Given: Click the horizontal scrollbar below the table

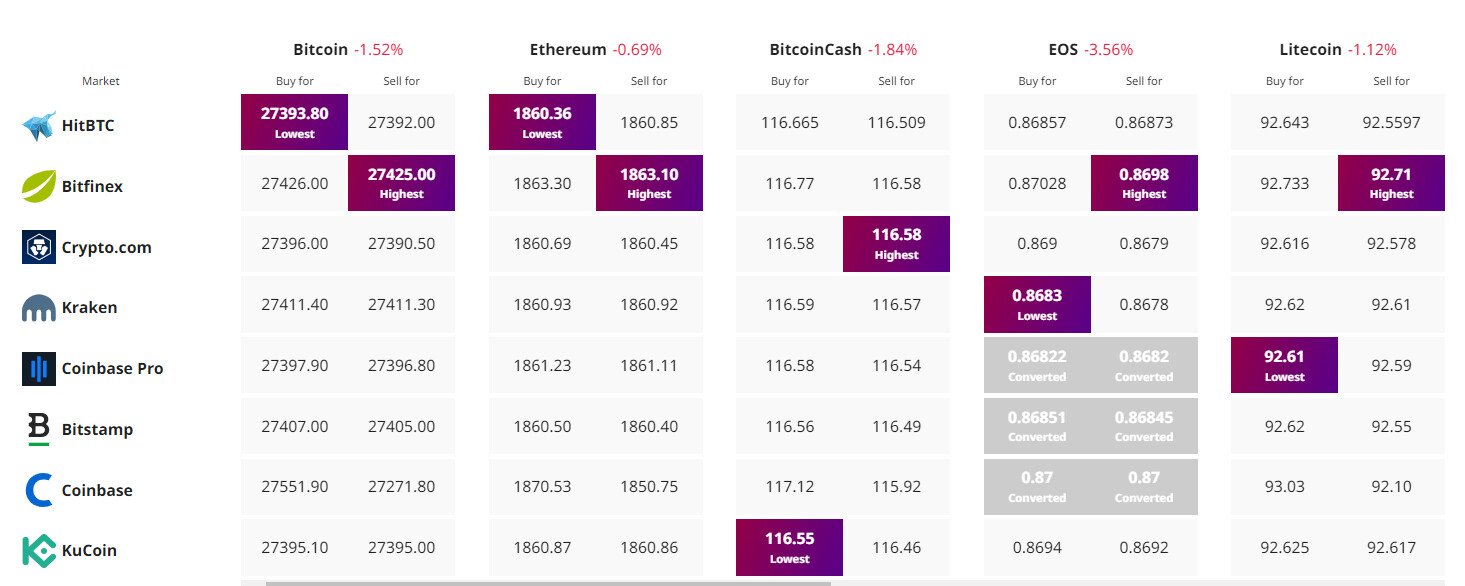Looking at the screenshot, I should [x=548, y=582].
